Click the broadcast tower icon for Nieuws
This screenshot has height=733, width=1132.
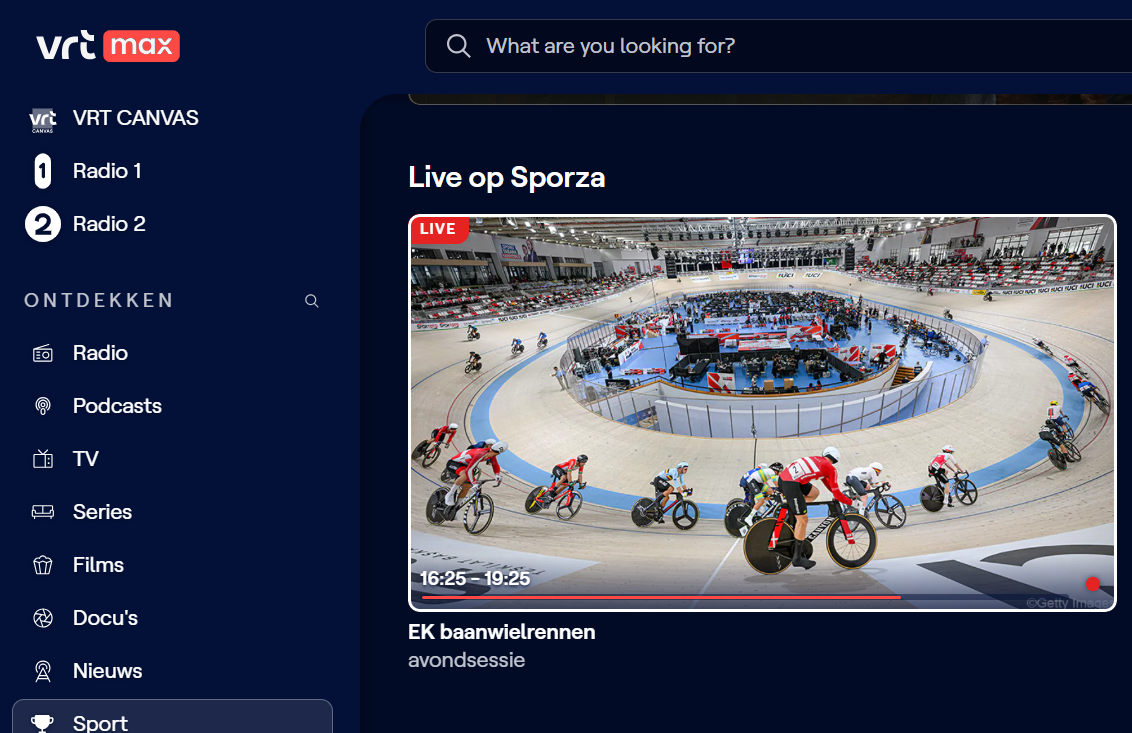click(43, 671)
